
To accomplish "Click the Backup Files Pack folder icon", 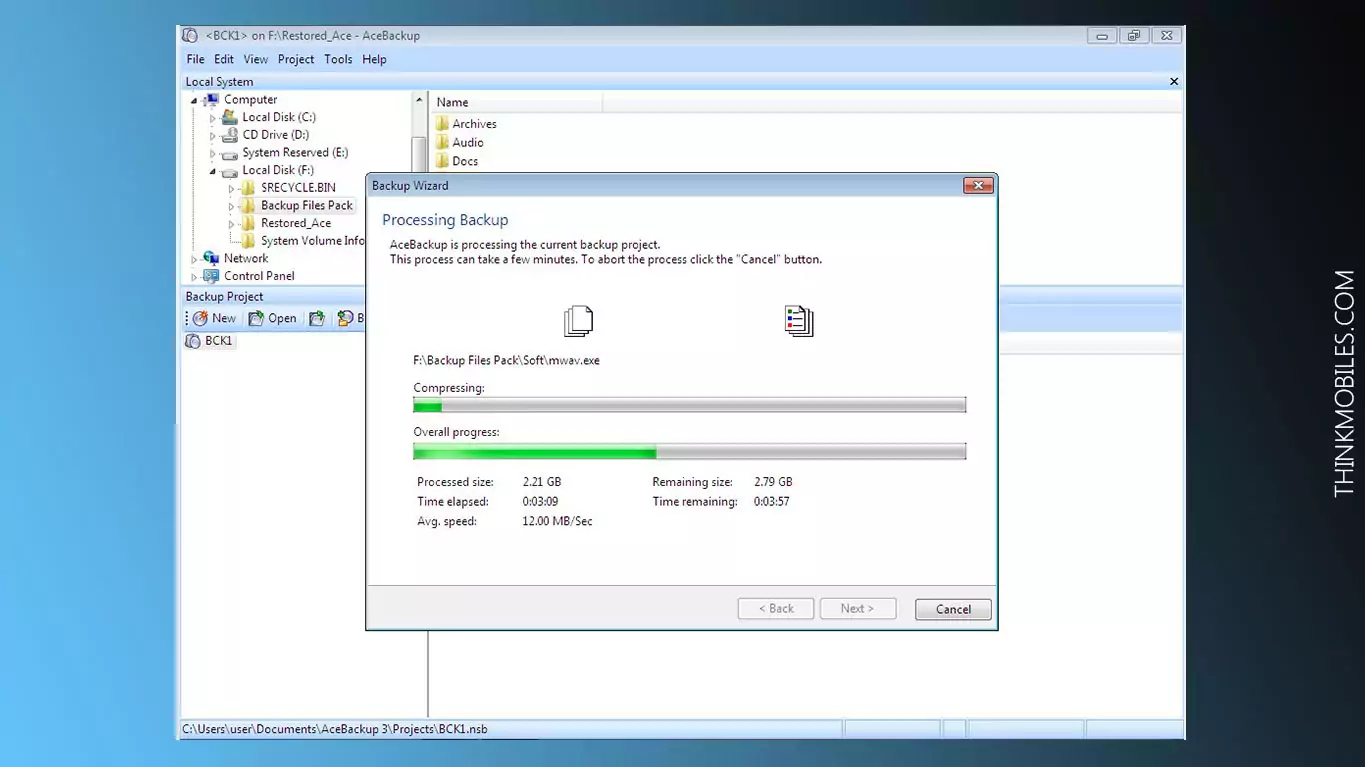I will (x=248, y=206).
